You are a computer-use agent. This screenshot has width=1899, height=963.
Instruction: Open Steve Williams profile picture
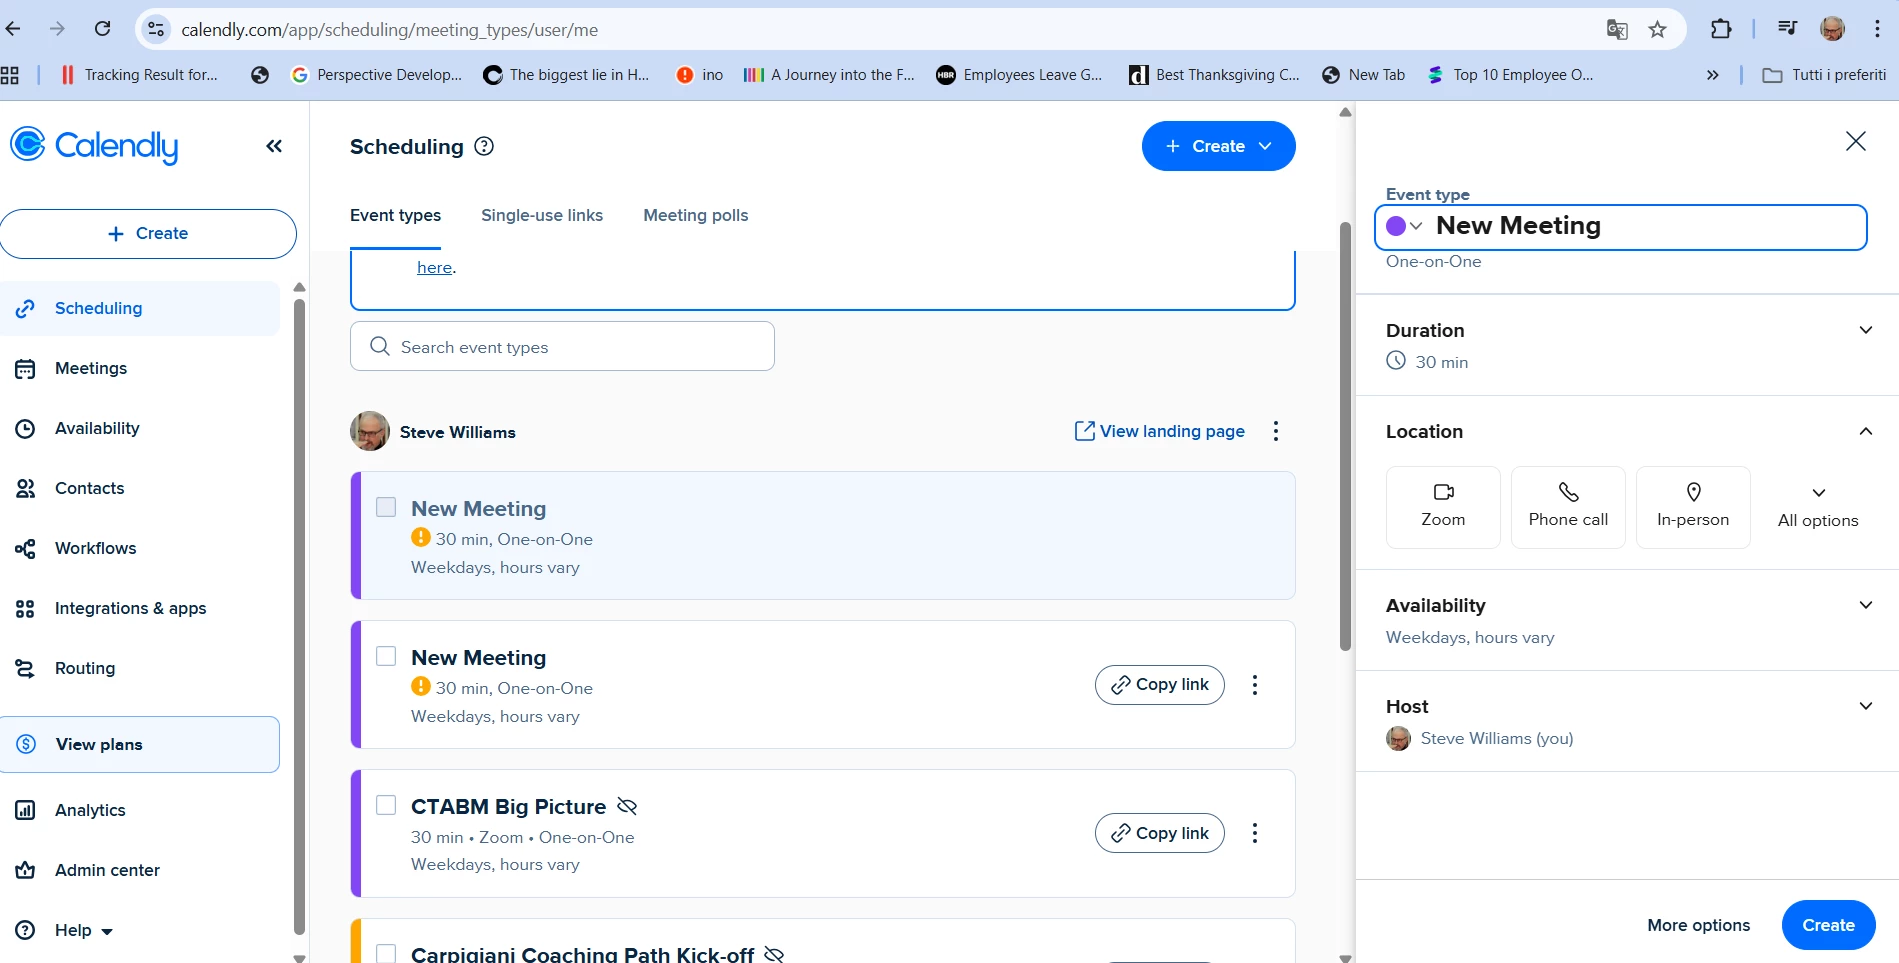(370, 431)
